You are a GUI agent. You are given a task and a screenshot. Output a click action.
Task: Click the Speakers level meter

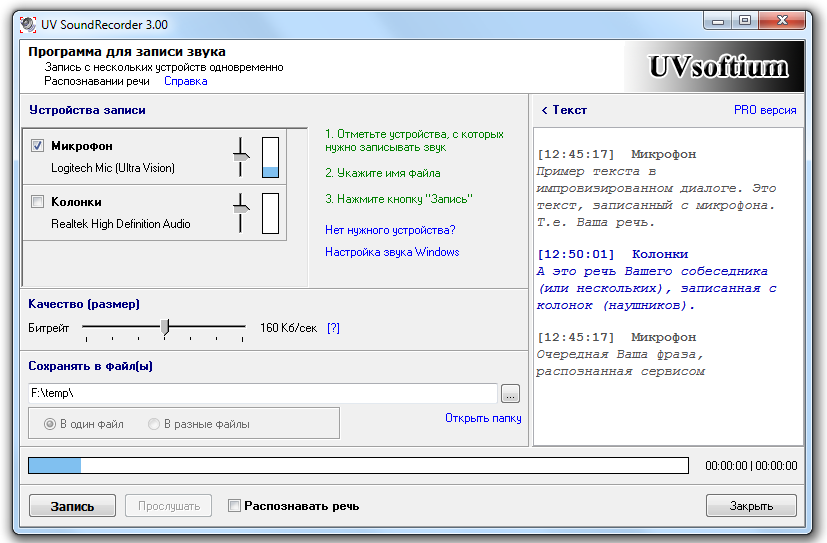coord(269,213)
